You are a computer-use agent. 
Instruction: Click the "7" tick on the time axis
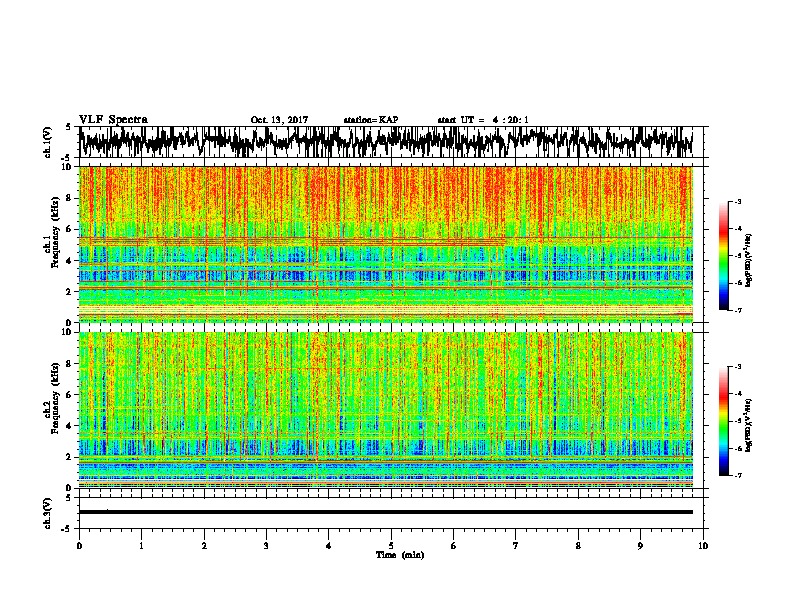point(516,546)
